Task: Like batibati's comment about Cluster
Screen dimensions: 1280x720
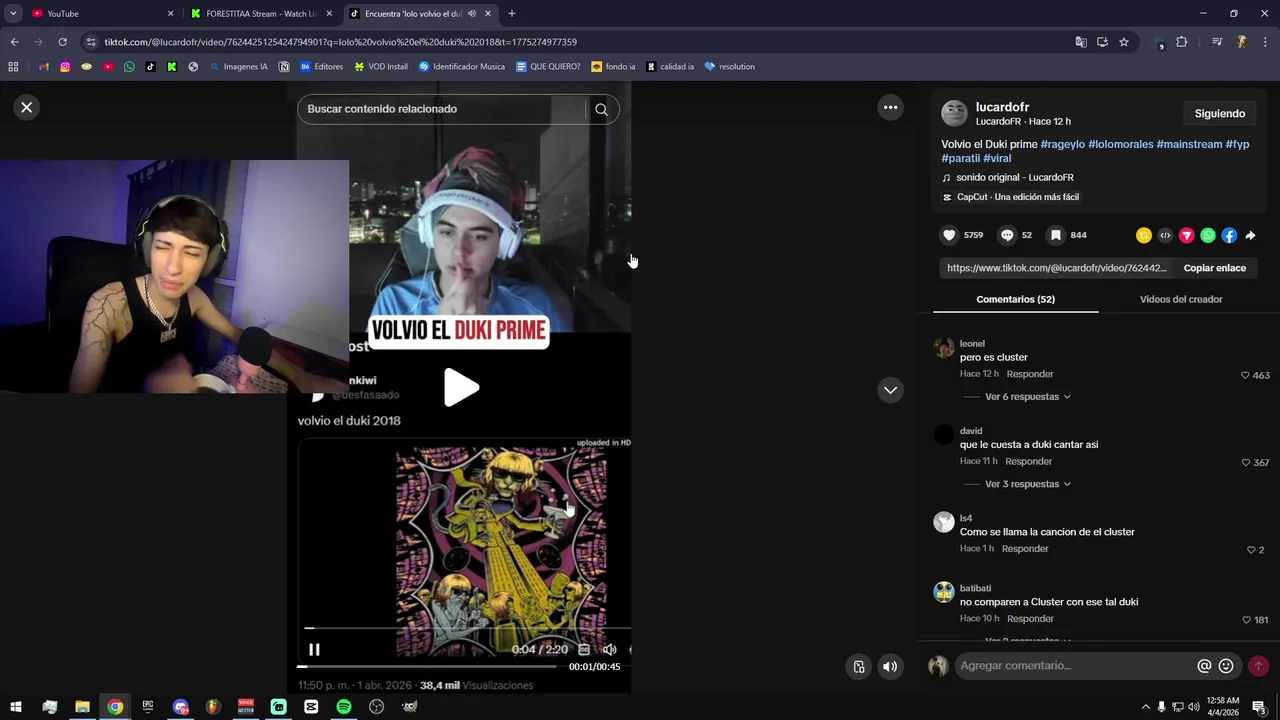Action: click(1246, 620)
